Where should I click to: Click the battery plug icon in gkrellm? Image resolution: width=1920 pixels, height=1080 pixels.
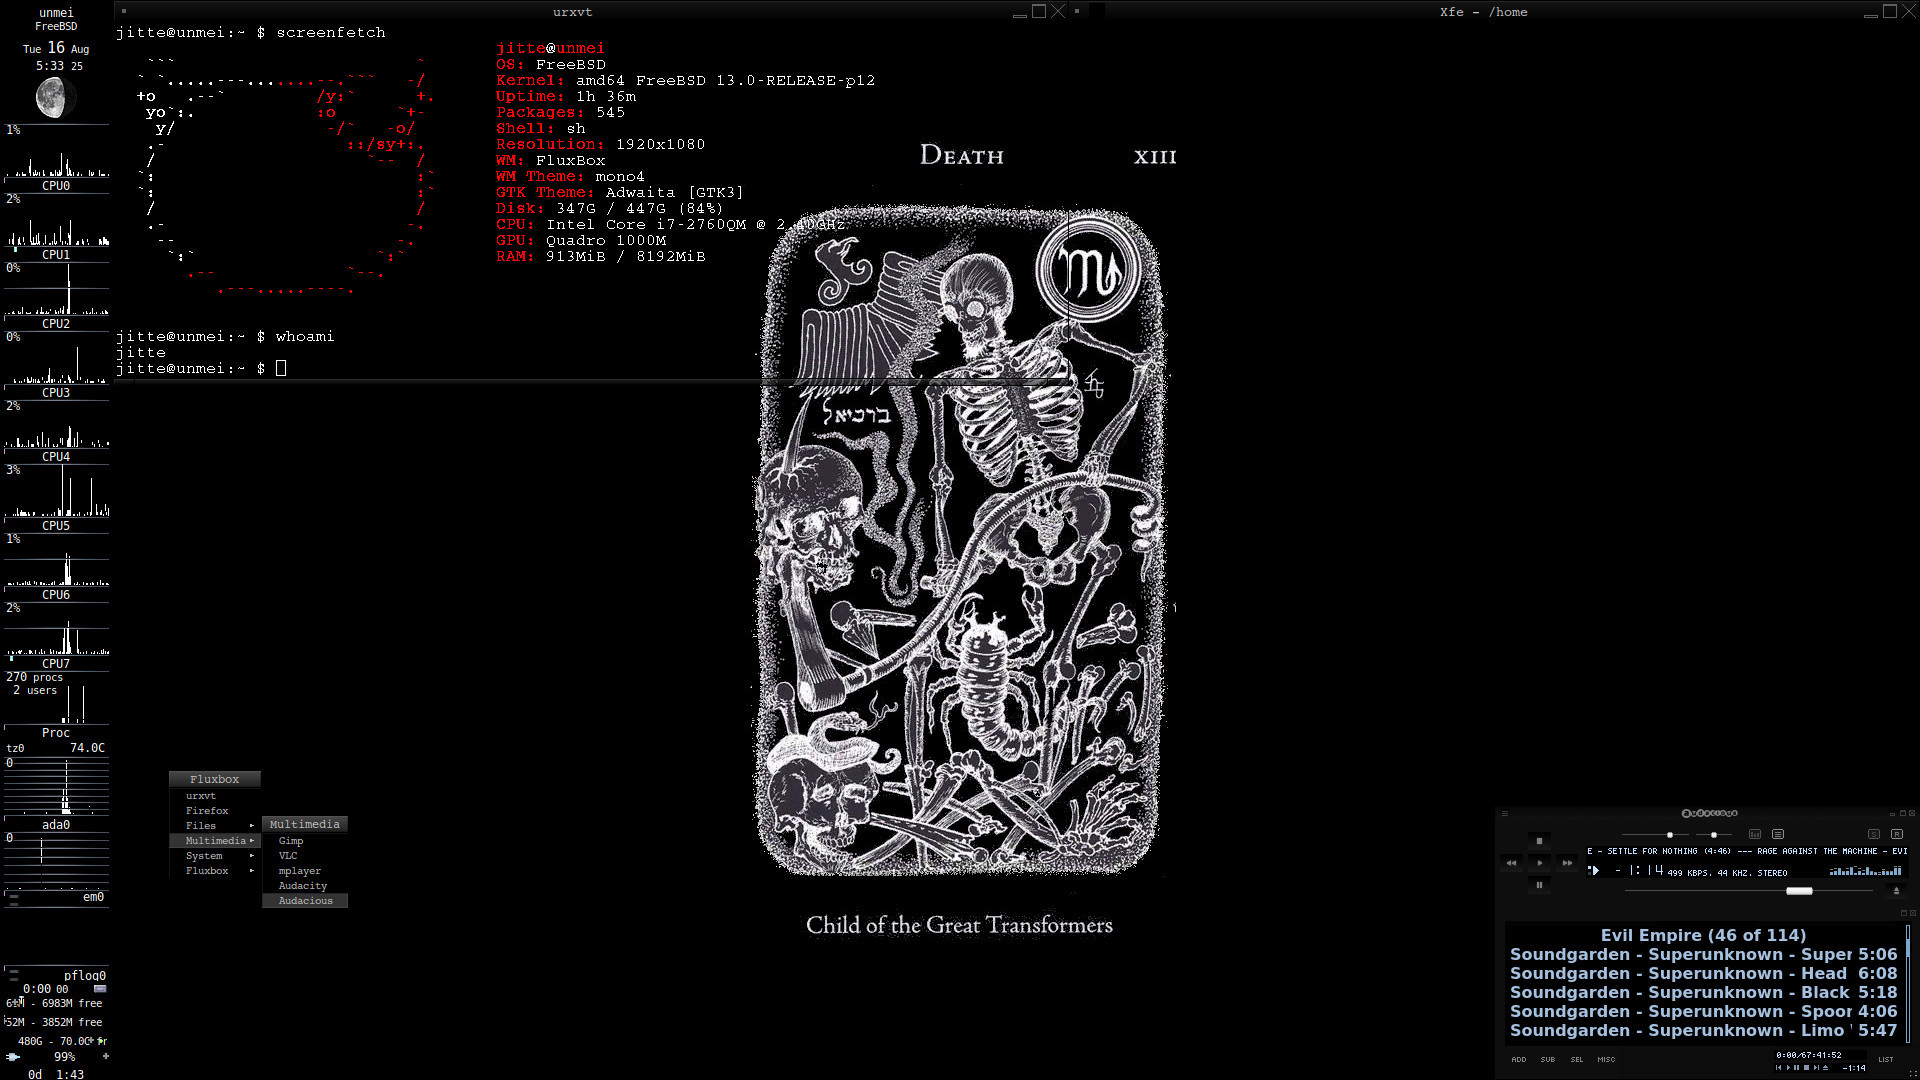[13, 1057]
